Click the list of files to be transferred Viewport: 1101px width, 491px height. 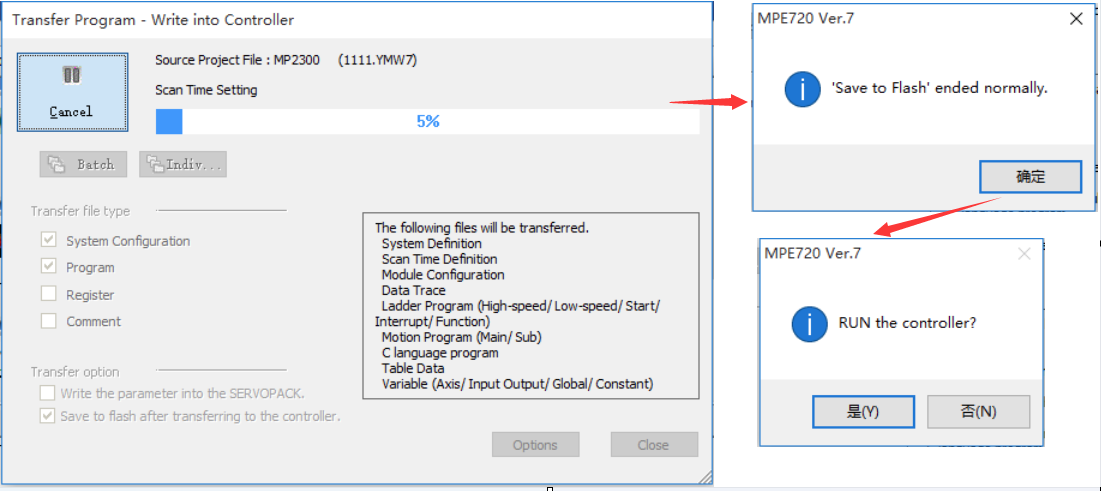[530, 305]
